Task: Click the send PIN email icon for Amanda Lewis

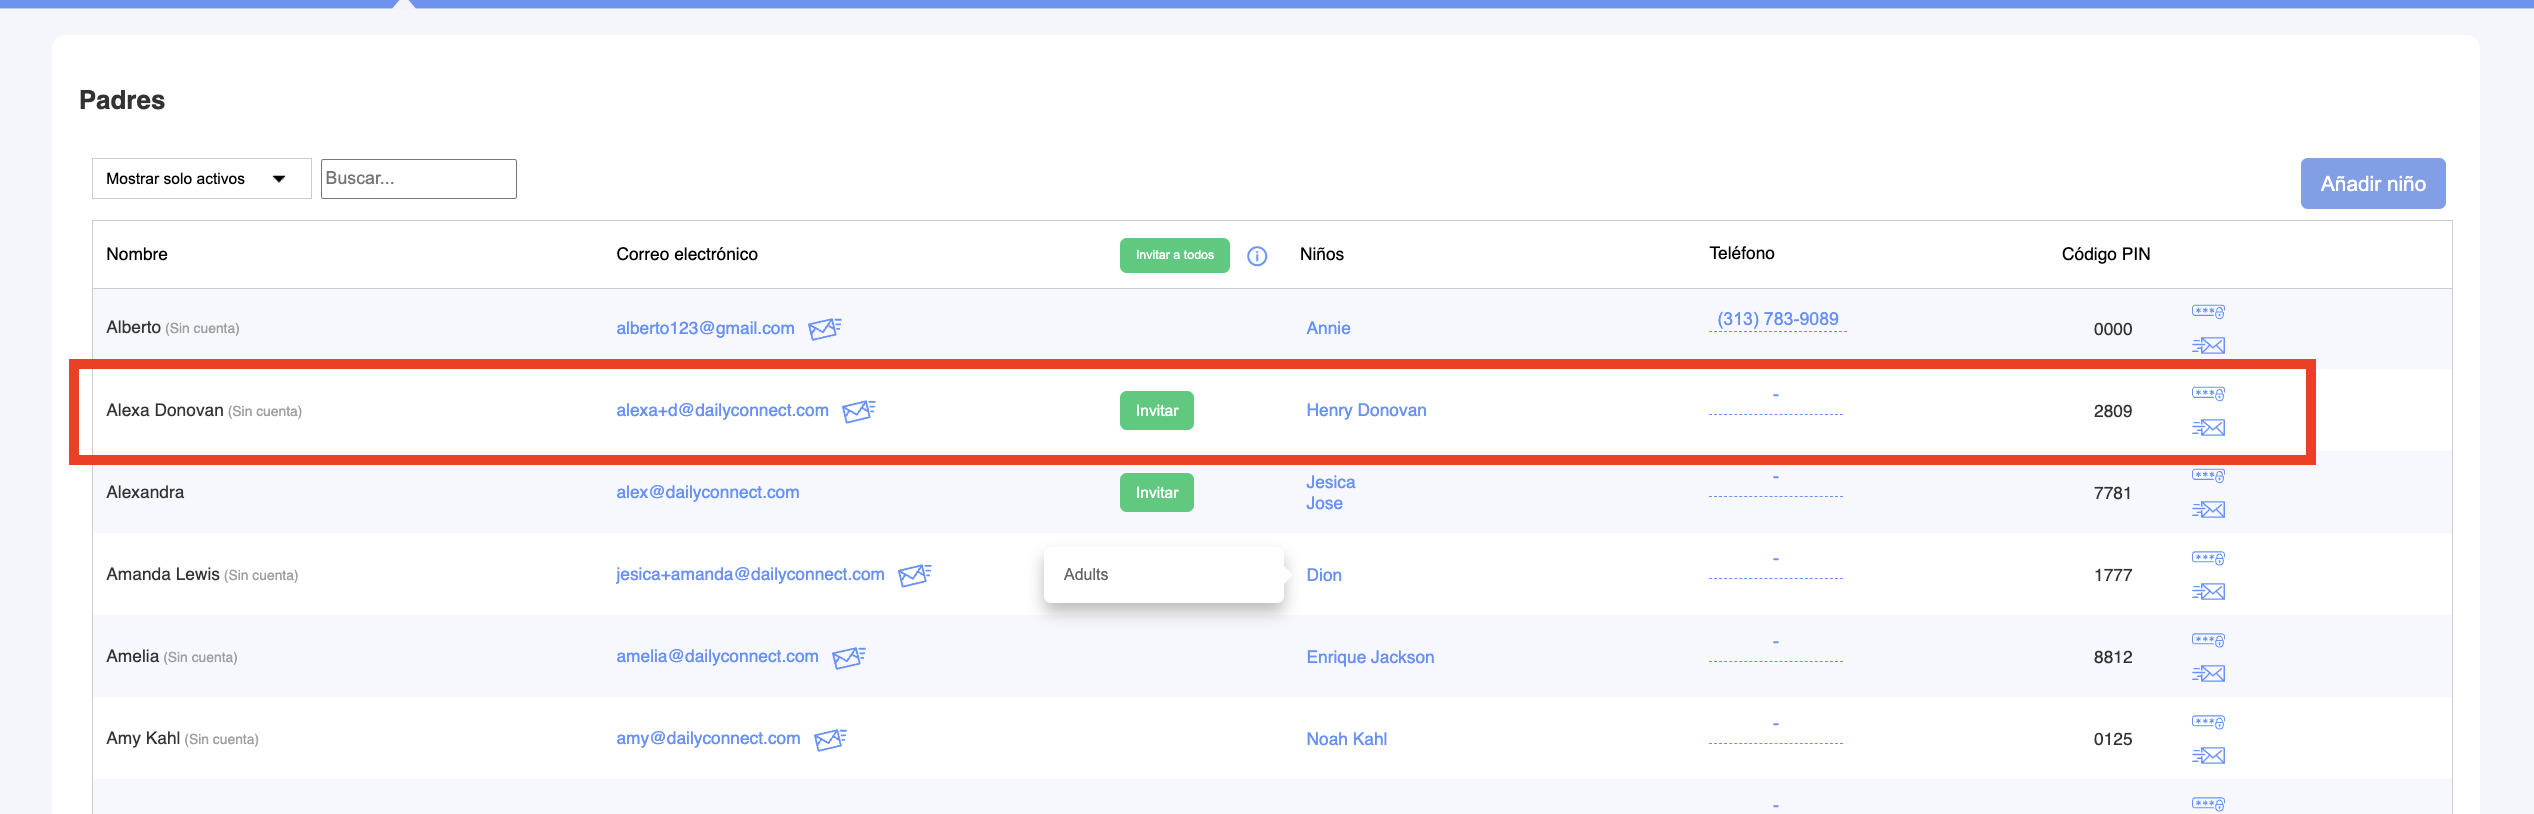Action: pos(2208,591)
